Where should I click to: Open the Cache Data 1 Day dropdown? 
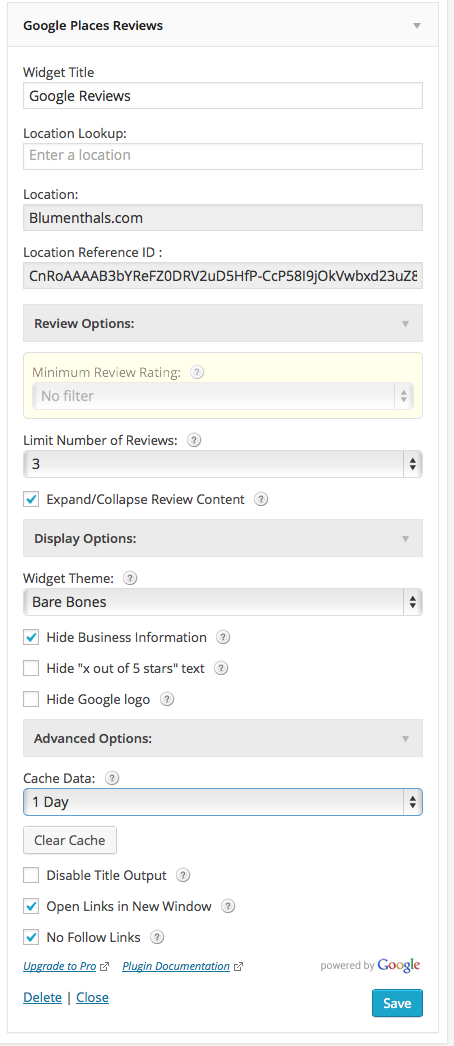point(223,802)
